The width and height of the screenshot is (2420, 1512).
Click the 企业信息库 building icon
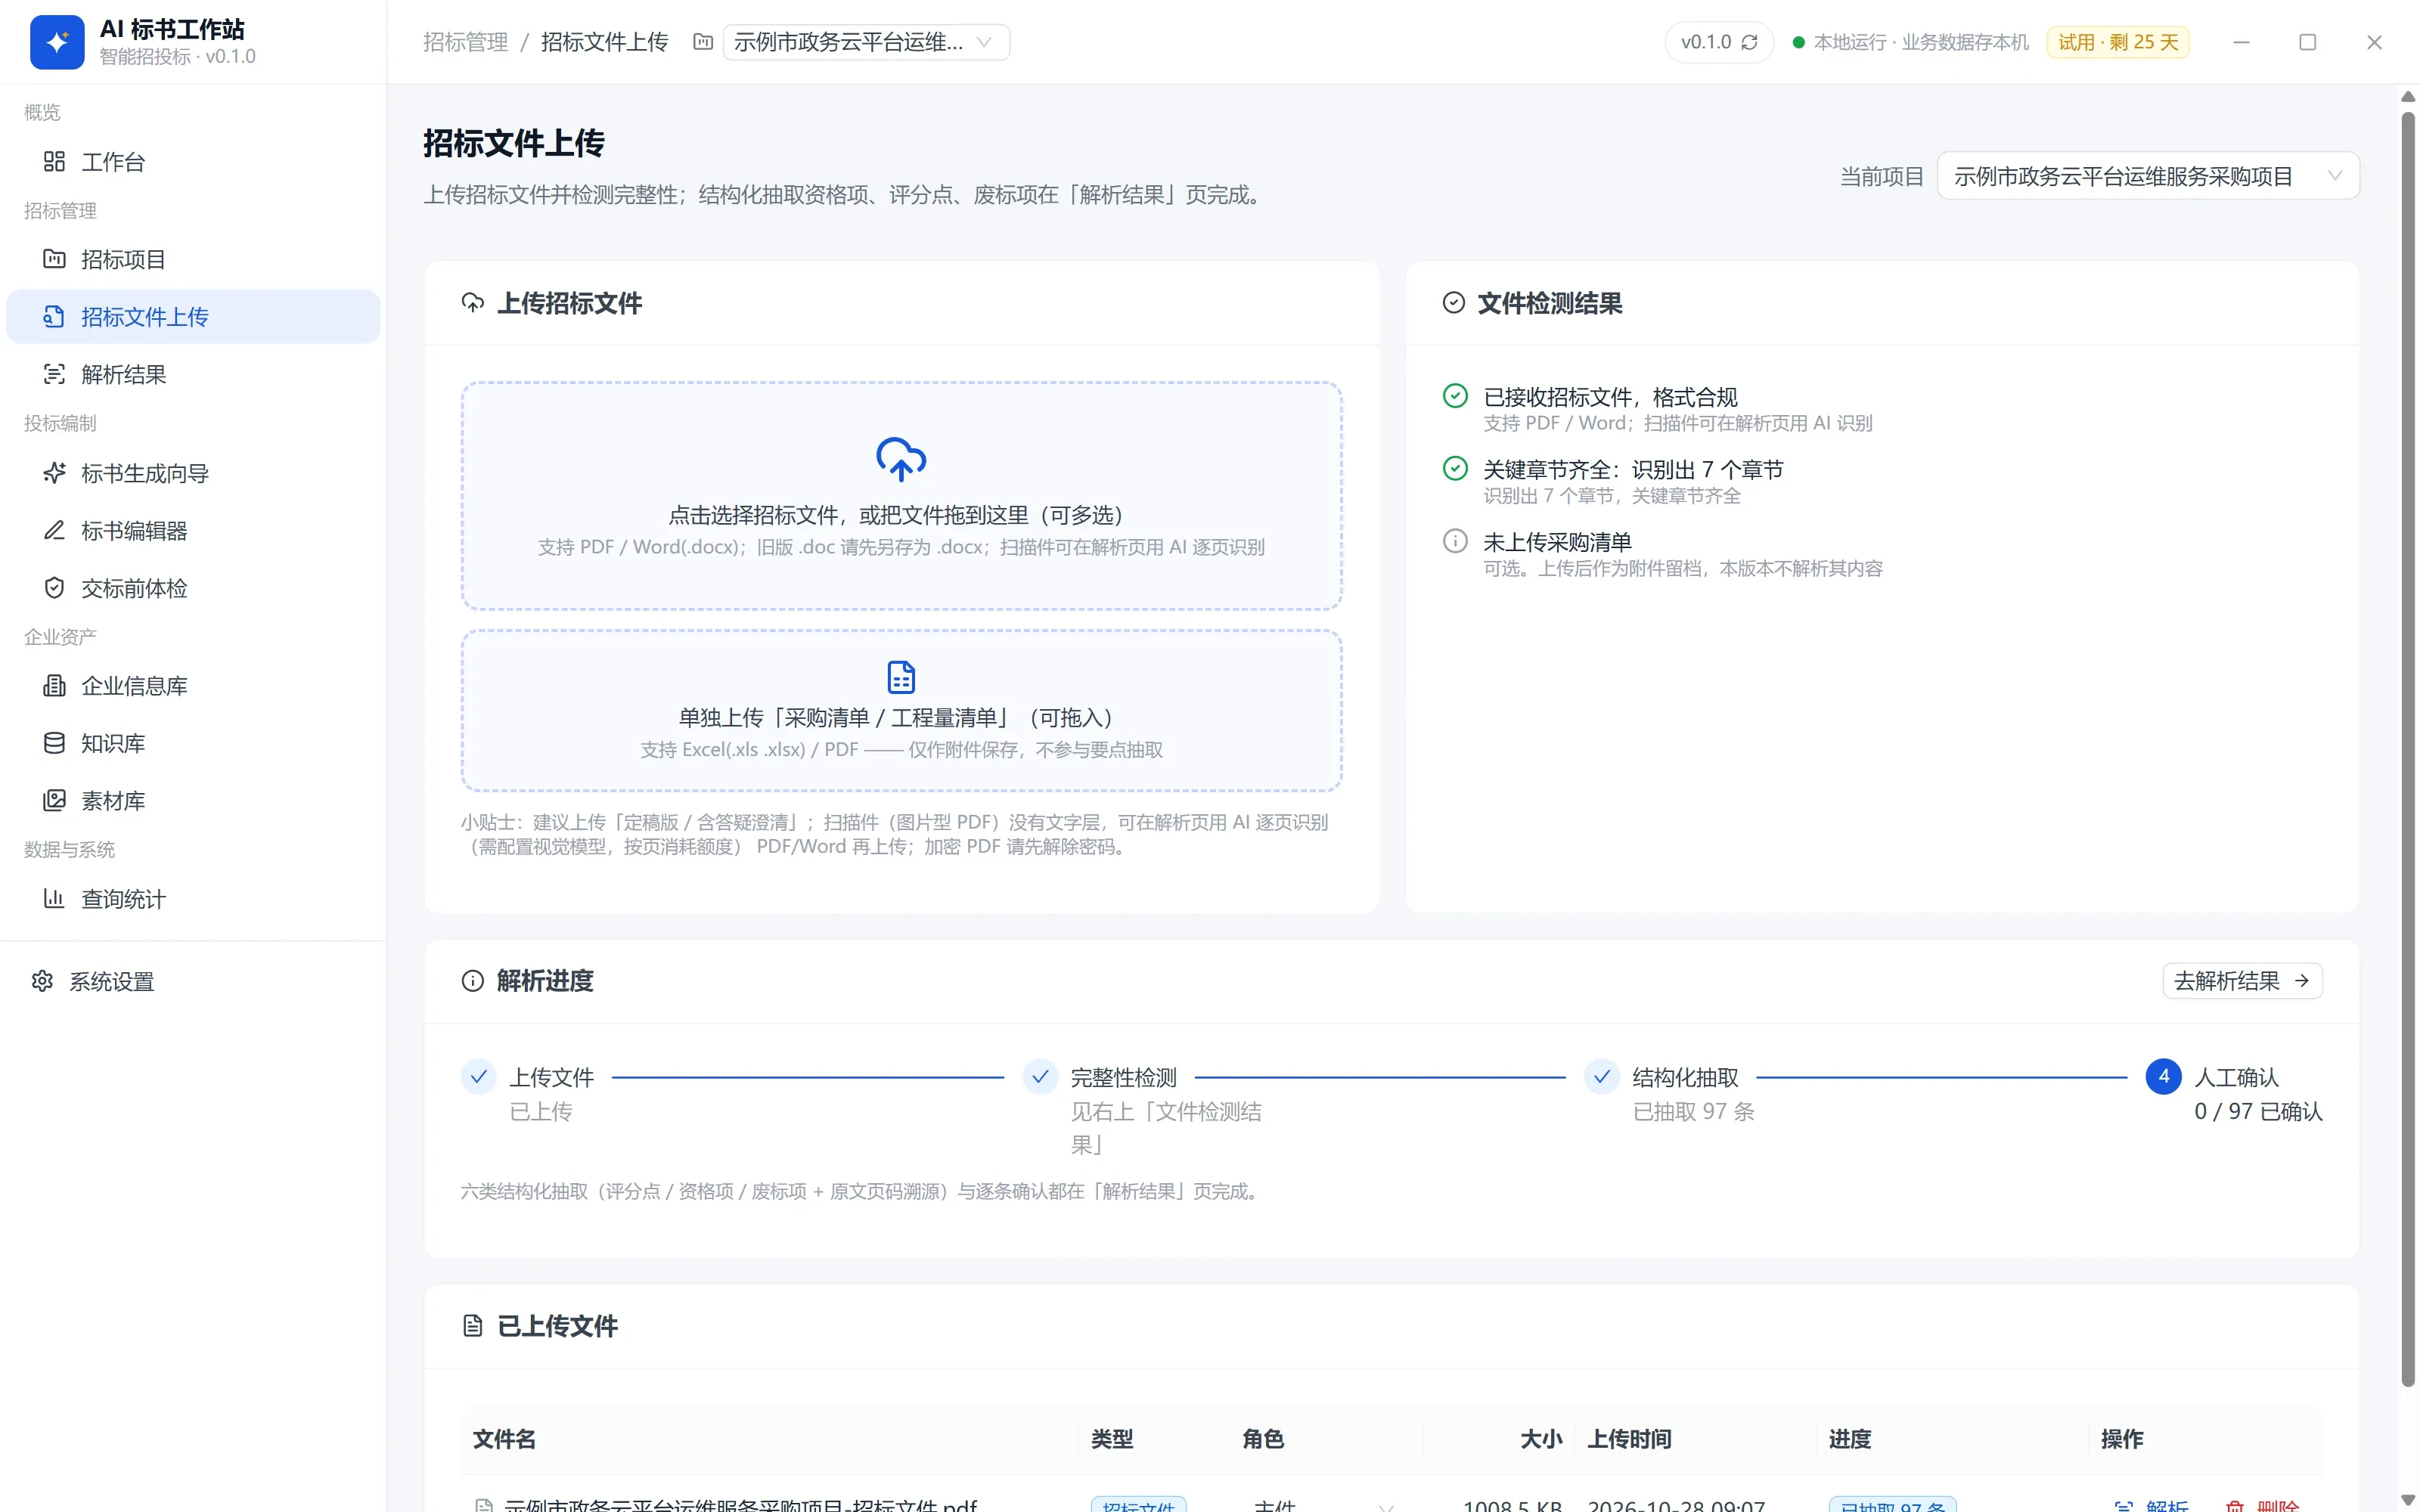click(x=54, y=686)
